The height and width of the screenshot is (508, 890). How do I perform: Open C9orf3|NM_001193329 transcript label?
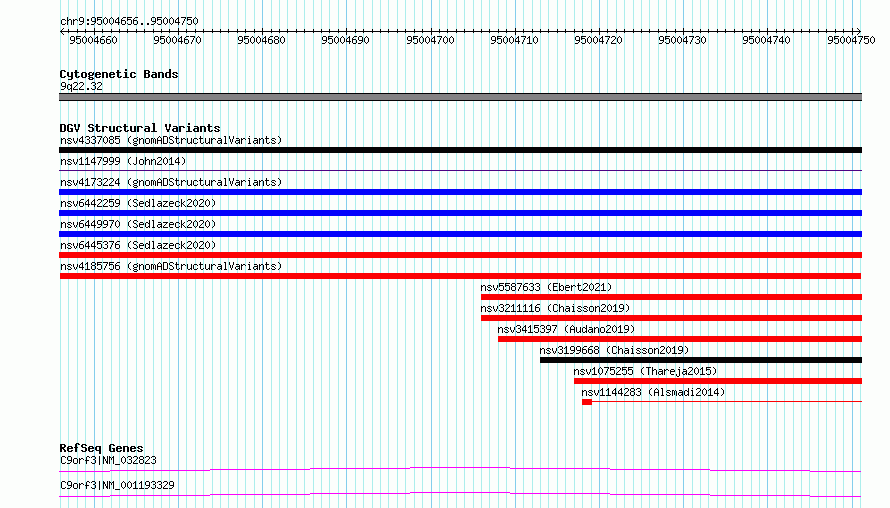(x=117, y=485)
